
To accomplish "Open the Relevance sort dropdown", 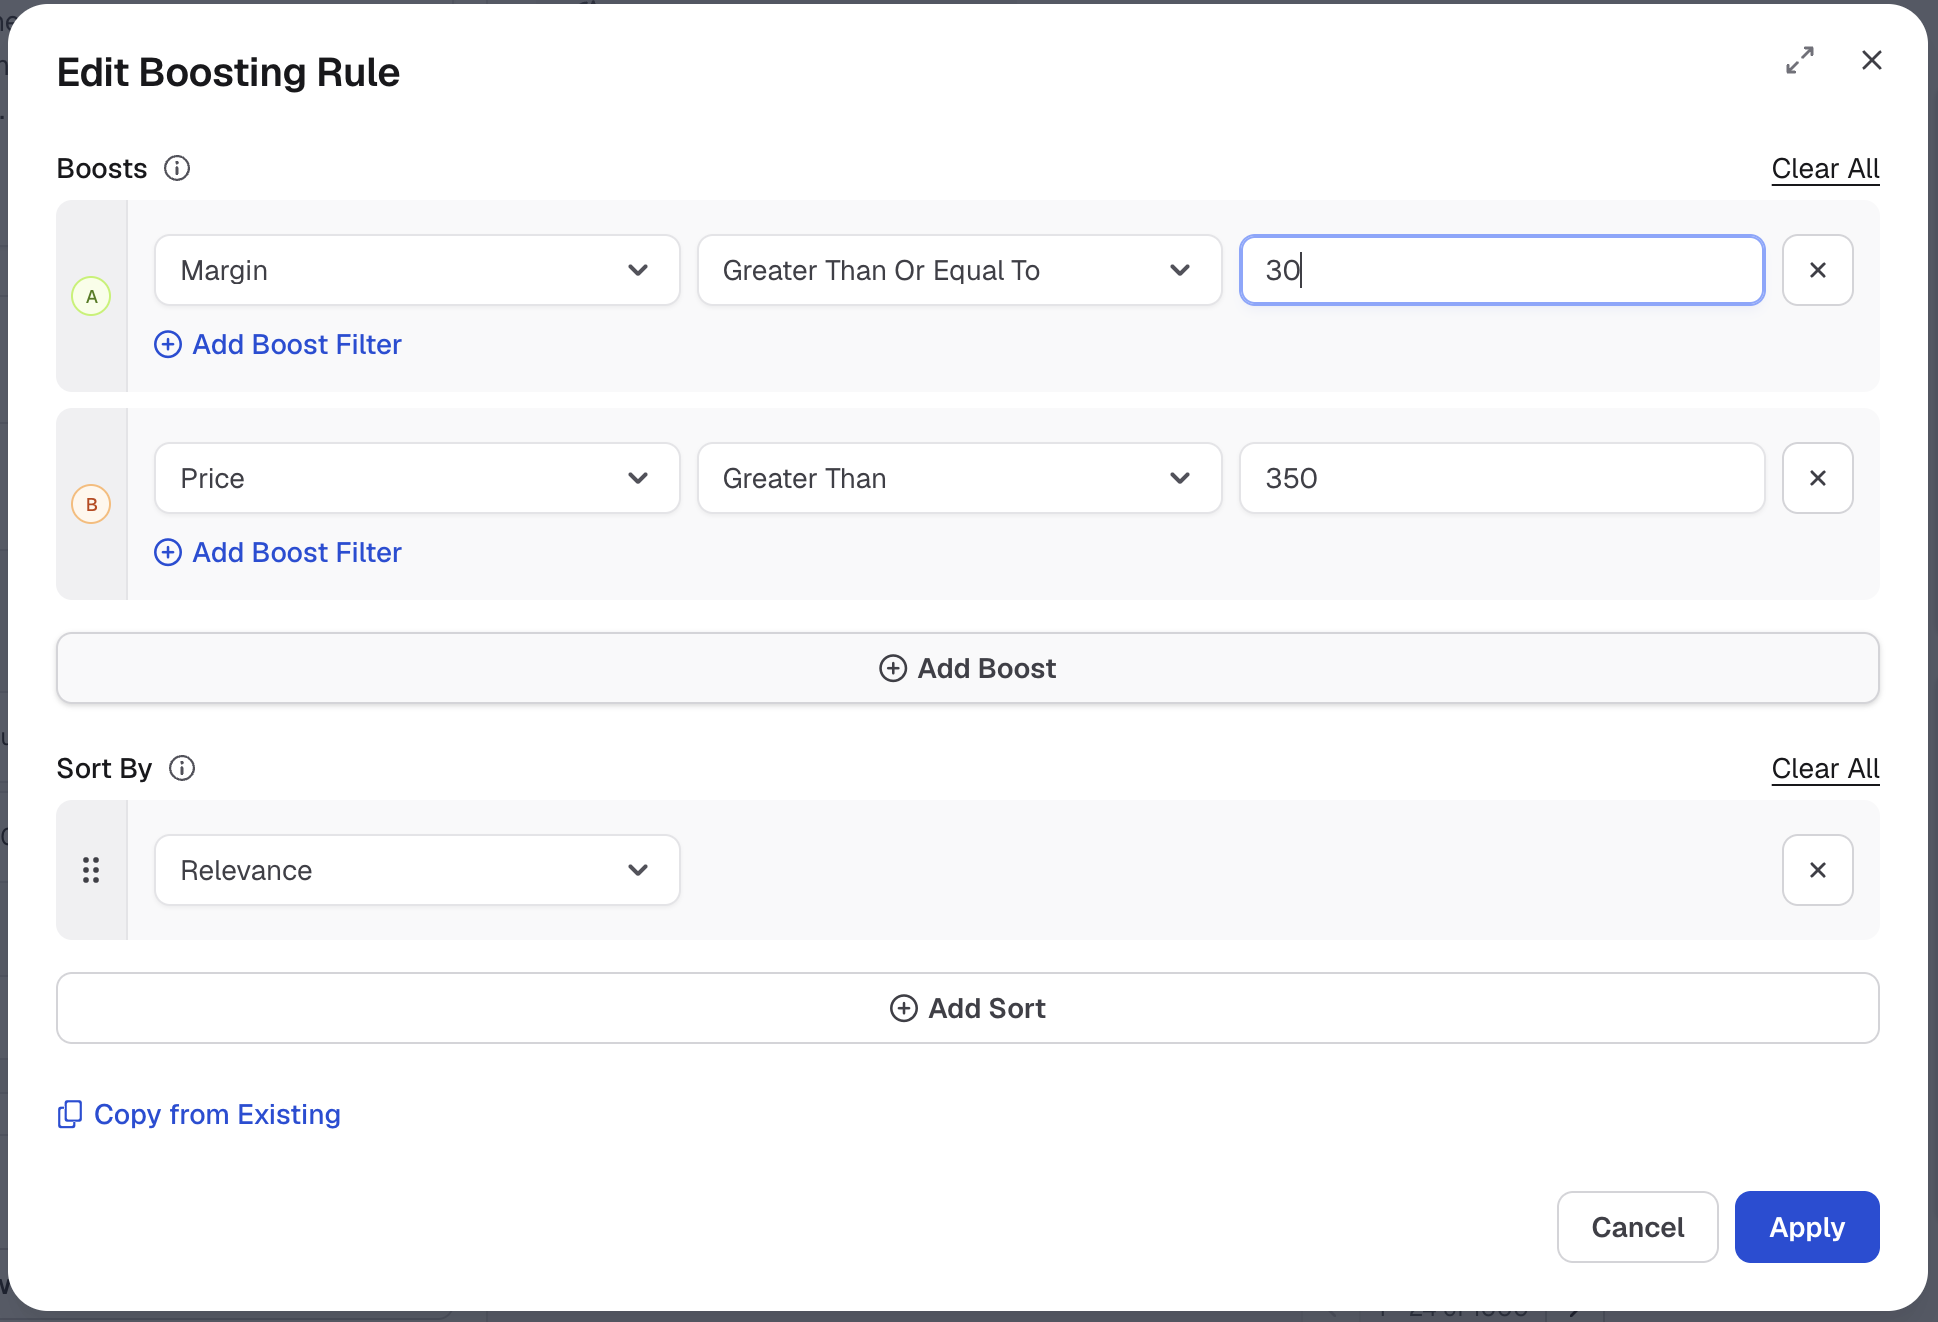I will point(417,870).
